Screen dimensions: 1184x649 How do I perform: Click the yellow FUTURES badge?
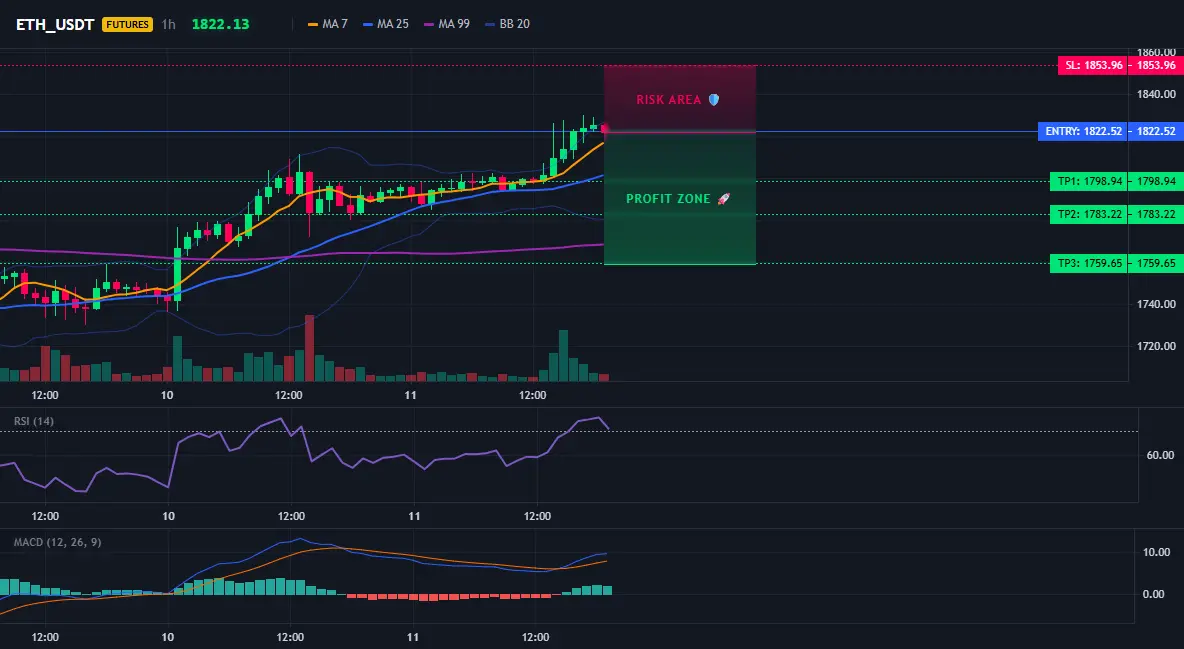(128, 24)
